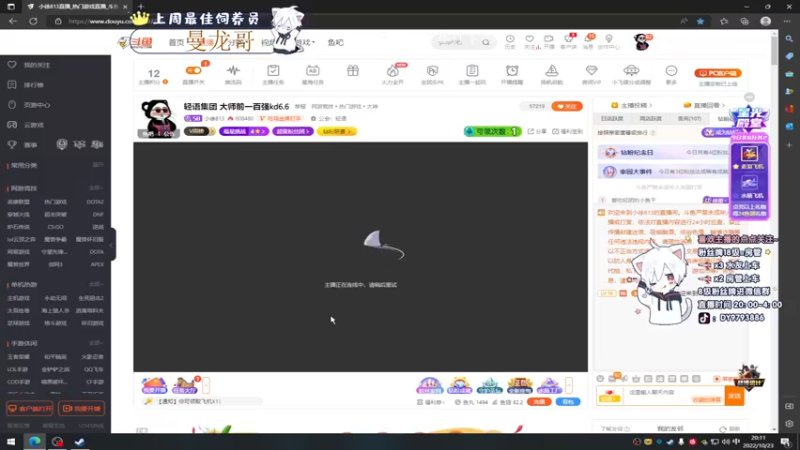
Task: Open the more options ellipsis icon
Action: [671, 70]
